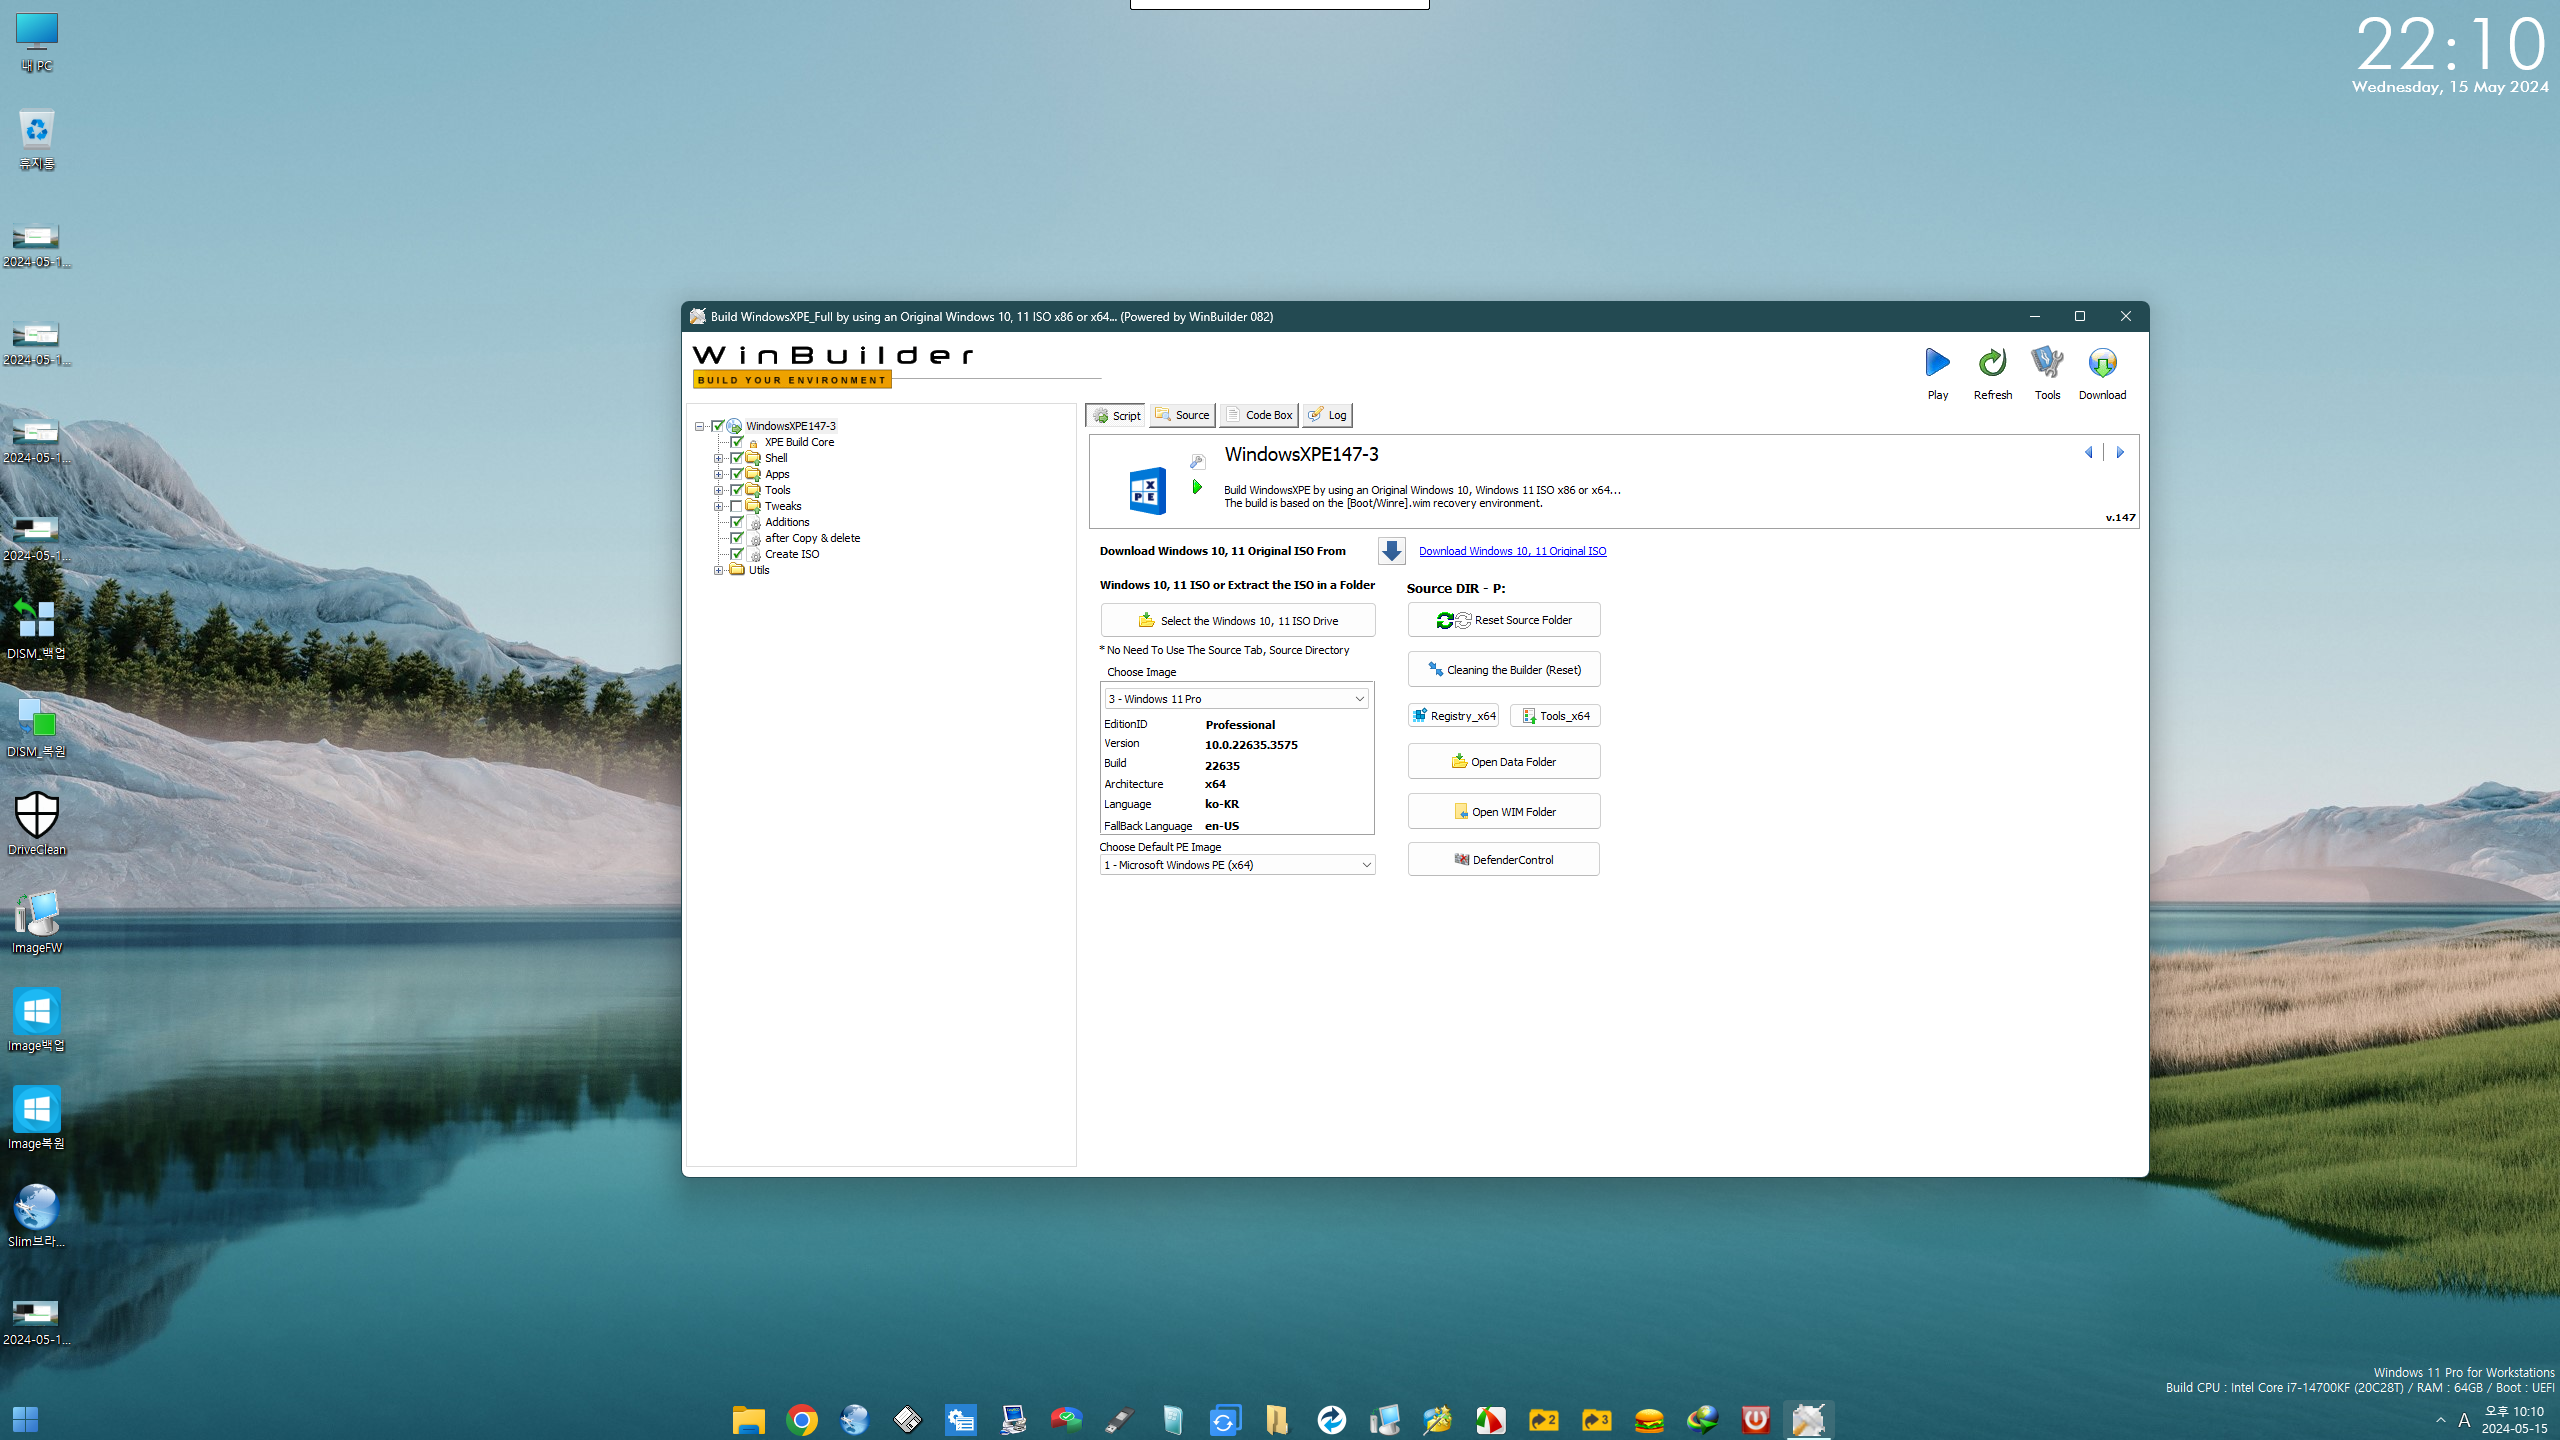Open the Image복원 desktop icon
Image resolution: width=2560 pixels, height=1440 pixels.
pos(37,1118)
